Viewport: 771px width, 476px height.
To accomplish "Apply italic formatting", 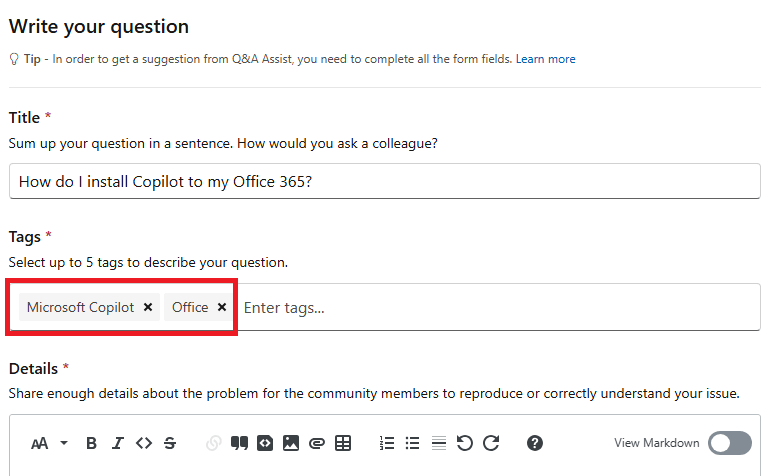I will tap(118, 443).
